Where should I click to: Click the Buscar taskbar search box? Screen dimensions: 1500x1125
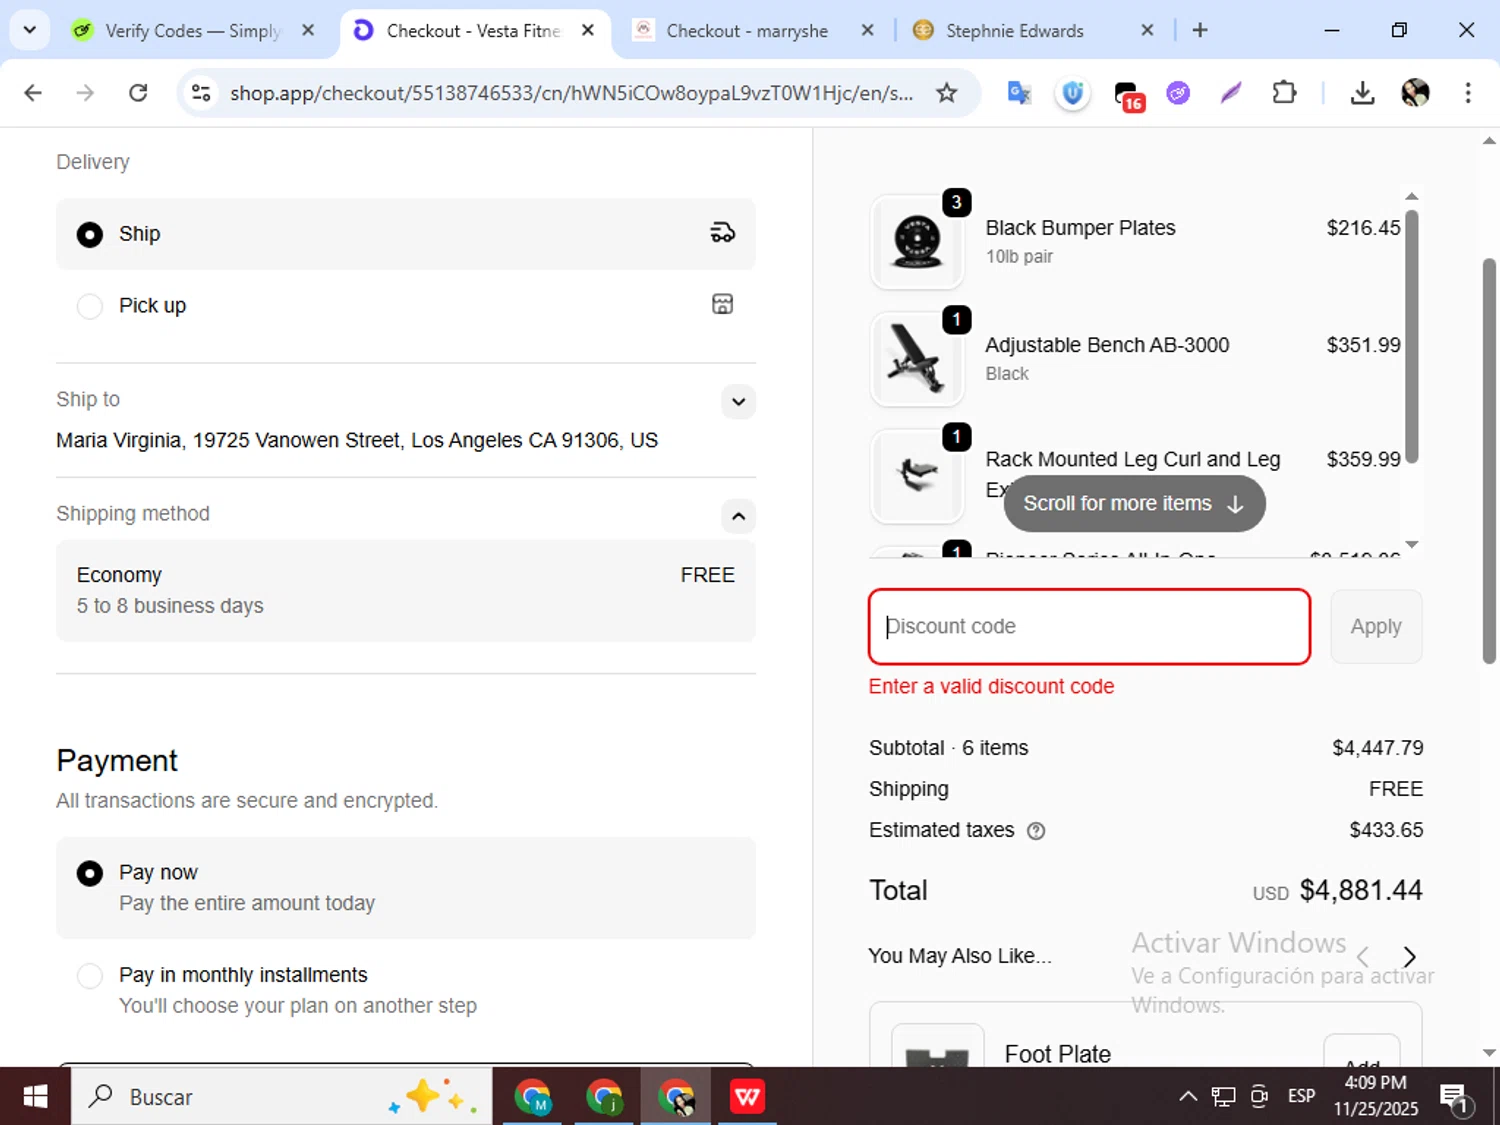(281, 1097)
